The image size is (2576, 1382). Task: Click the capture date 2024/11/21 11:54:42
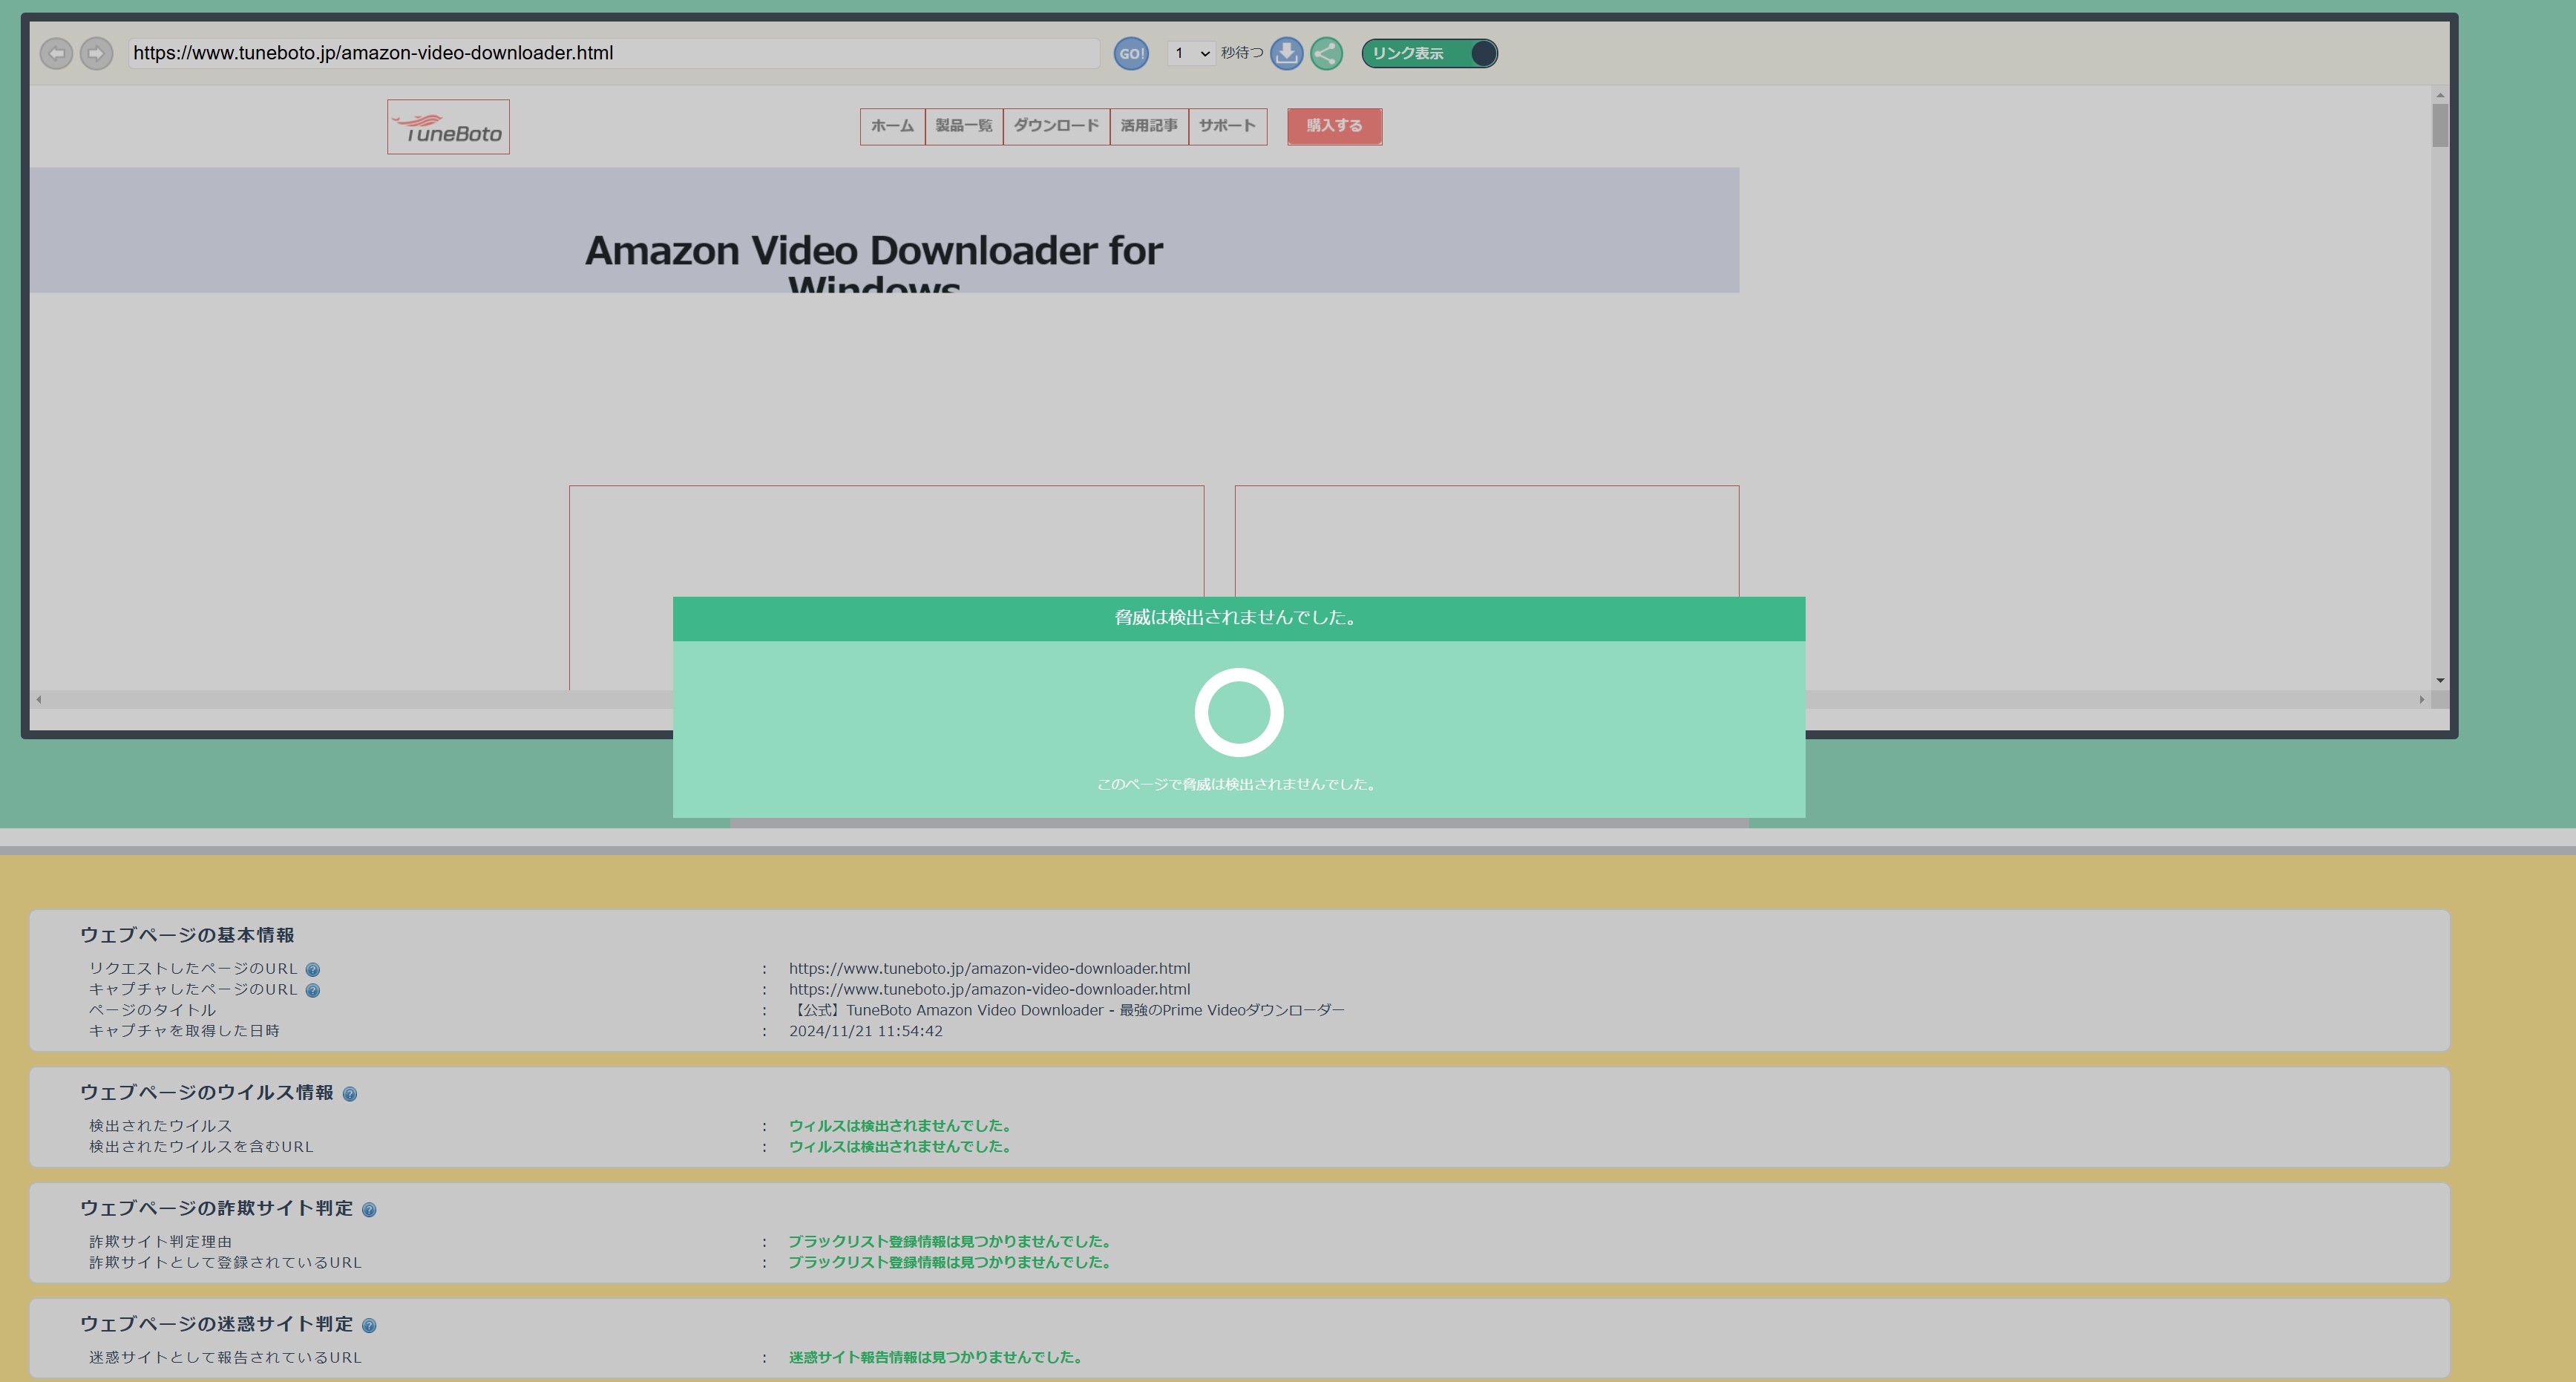(x=865, y=1031)
